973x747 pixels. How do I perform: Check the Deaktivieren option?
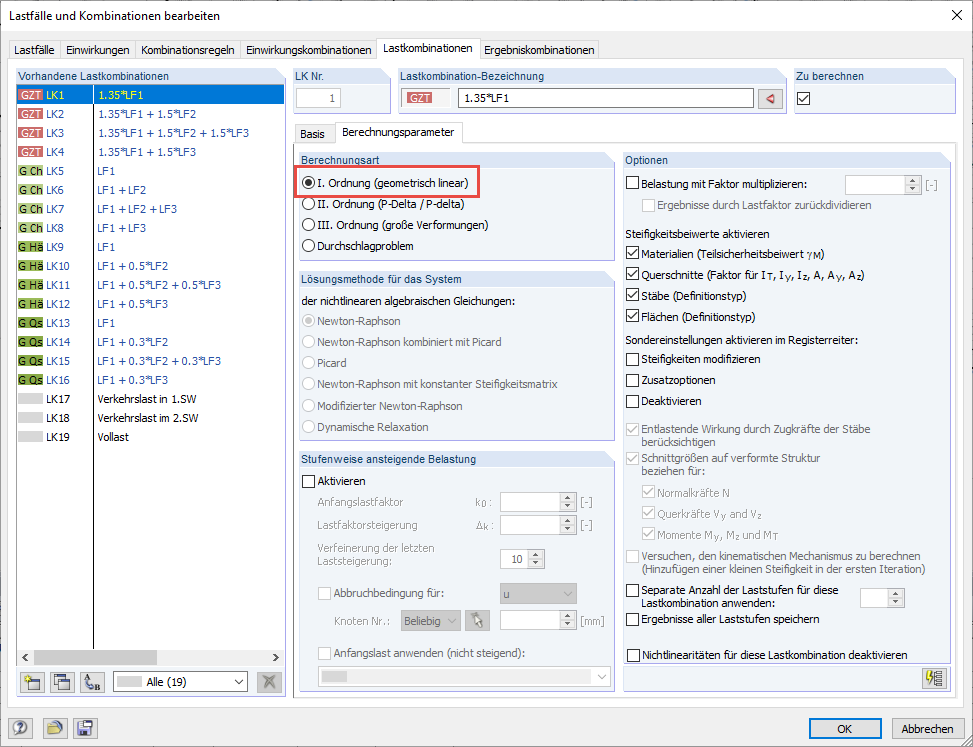[x=632, y=401]
